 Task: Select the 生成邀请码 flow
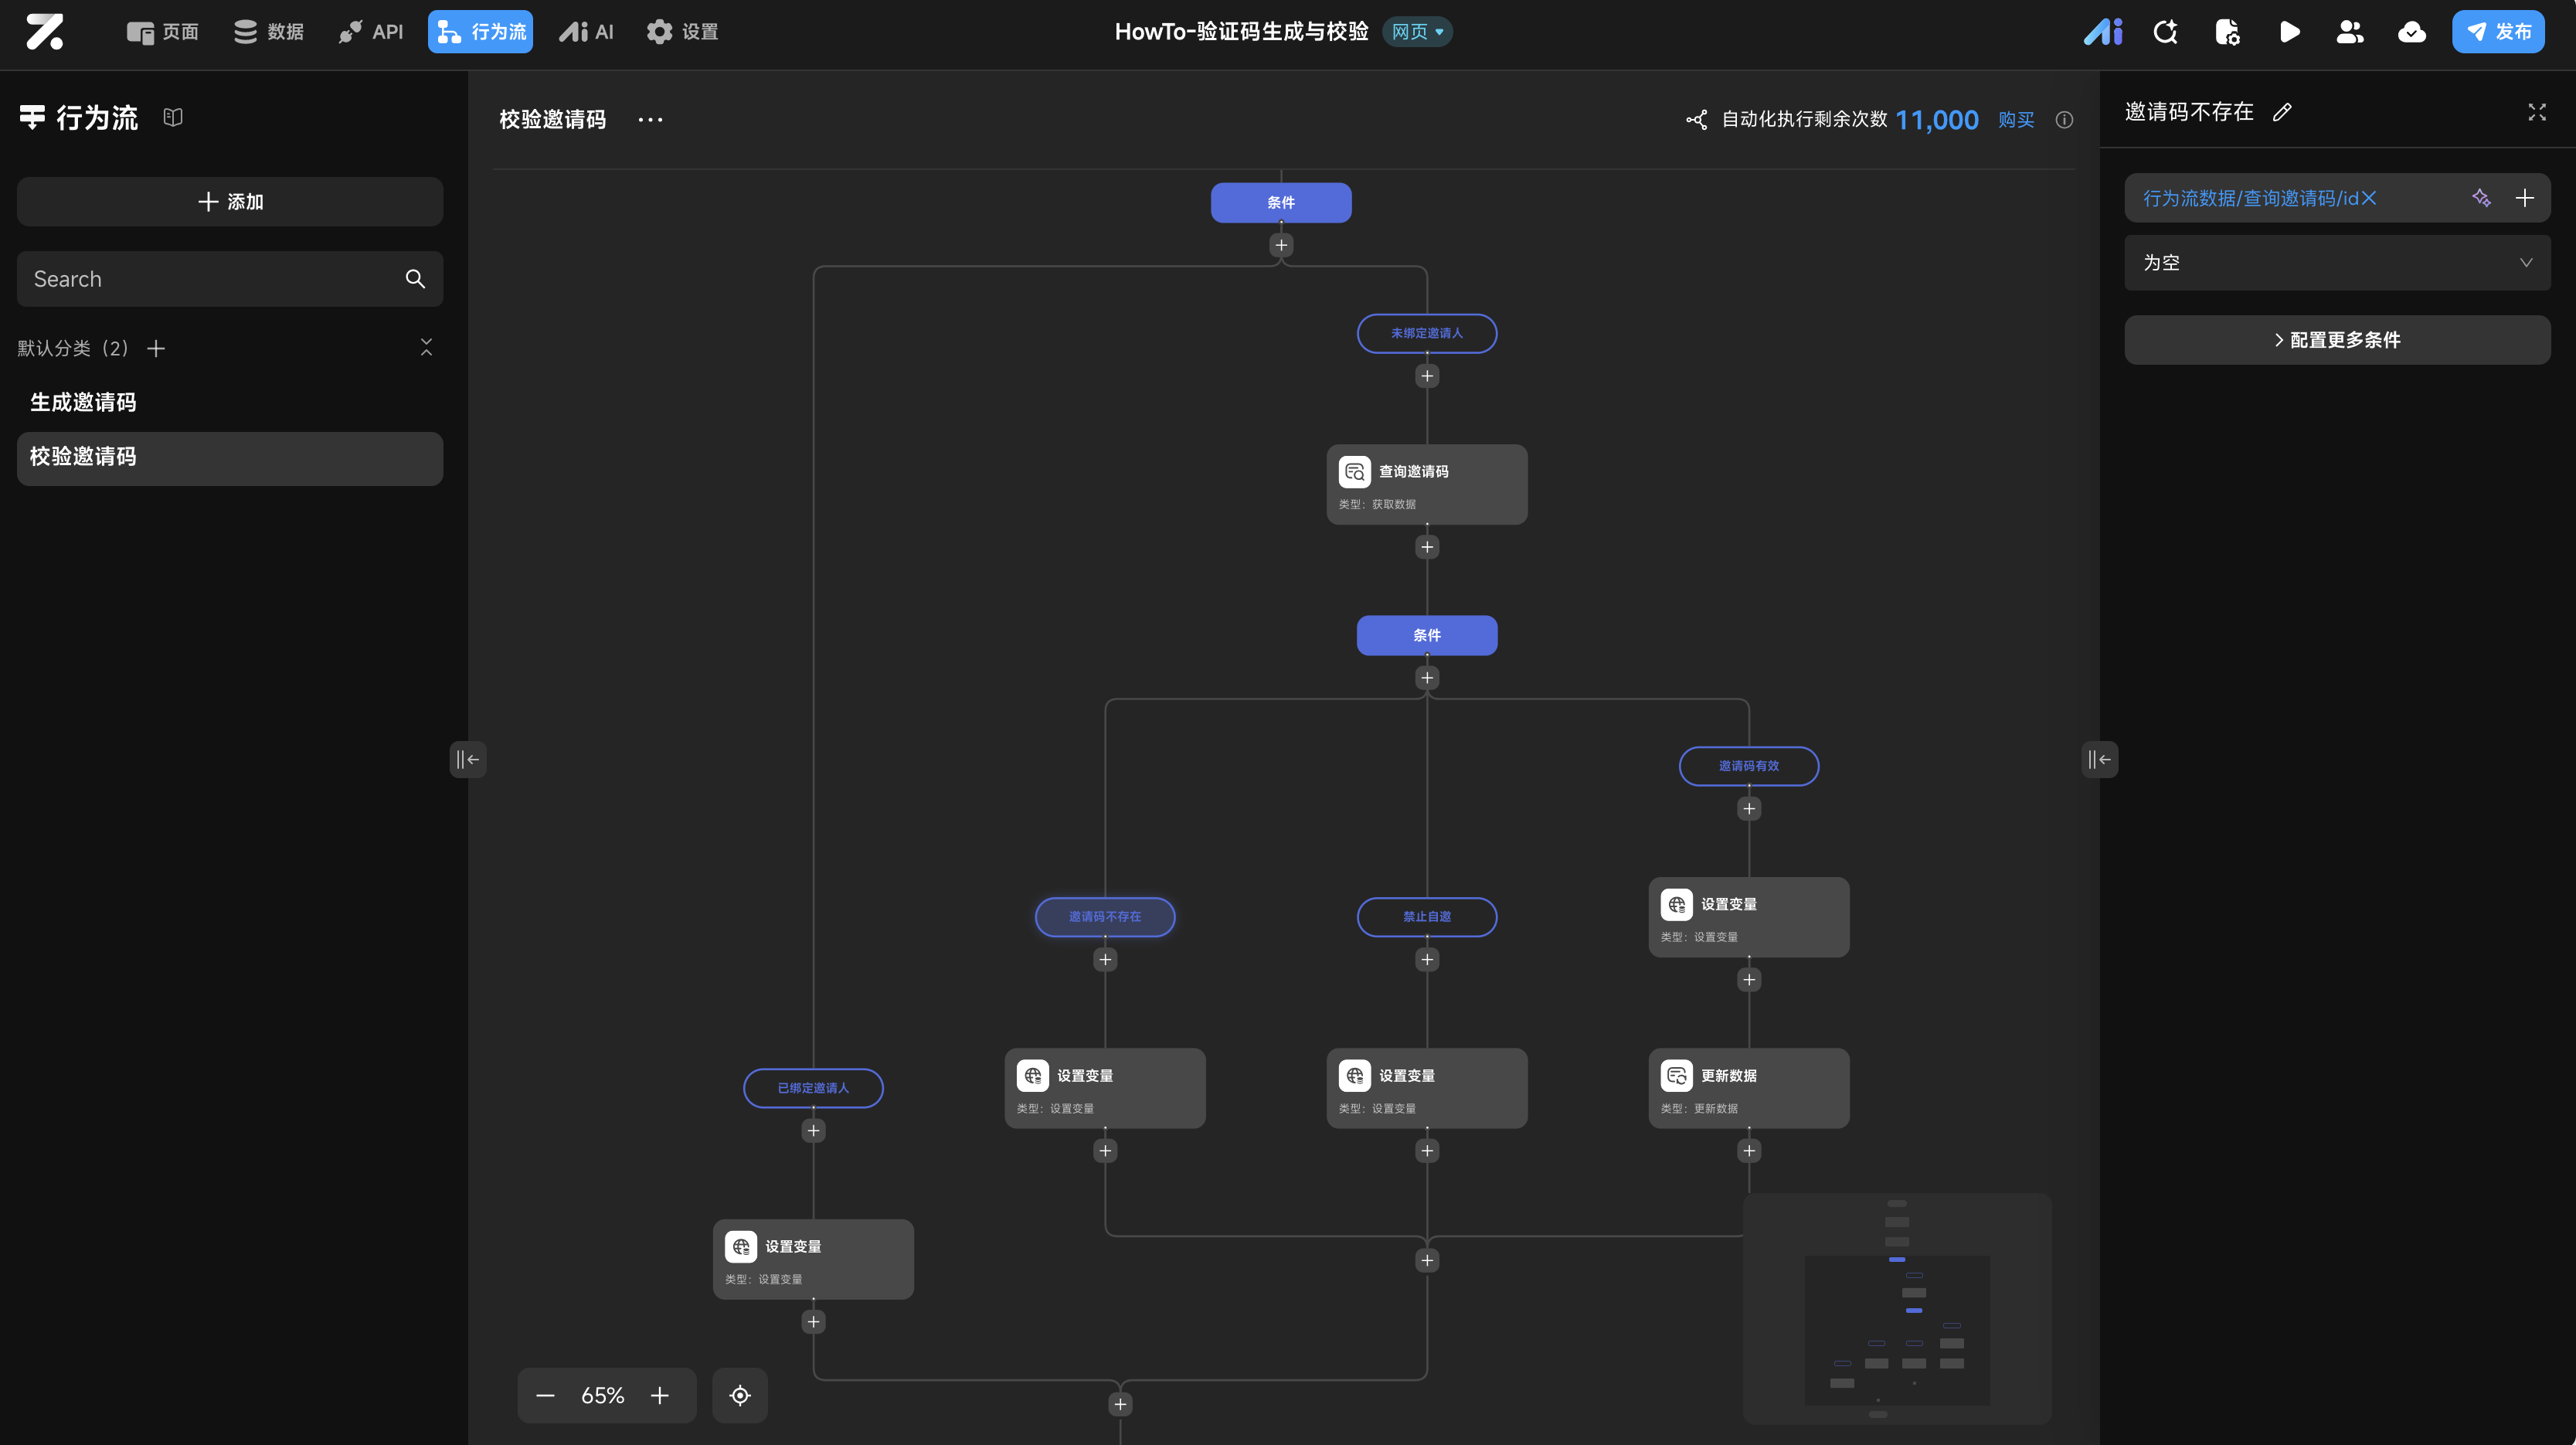click(x=83, y=402)
